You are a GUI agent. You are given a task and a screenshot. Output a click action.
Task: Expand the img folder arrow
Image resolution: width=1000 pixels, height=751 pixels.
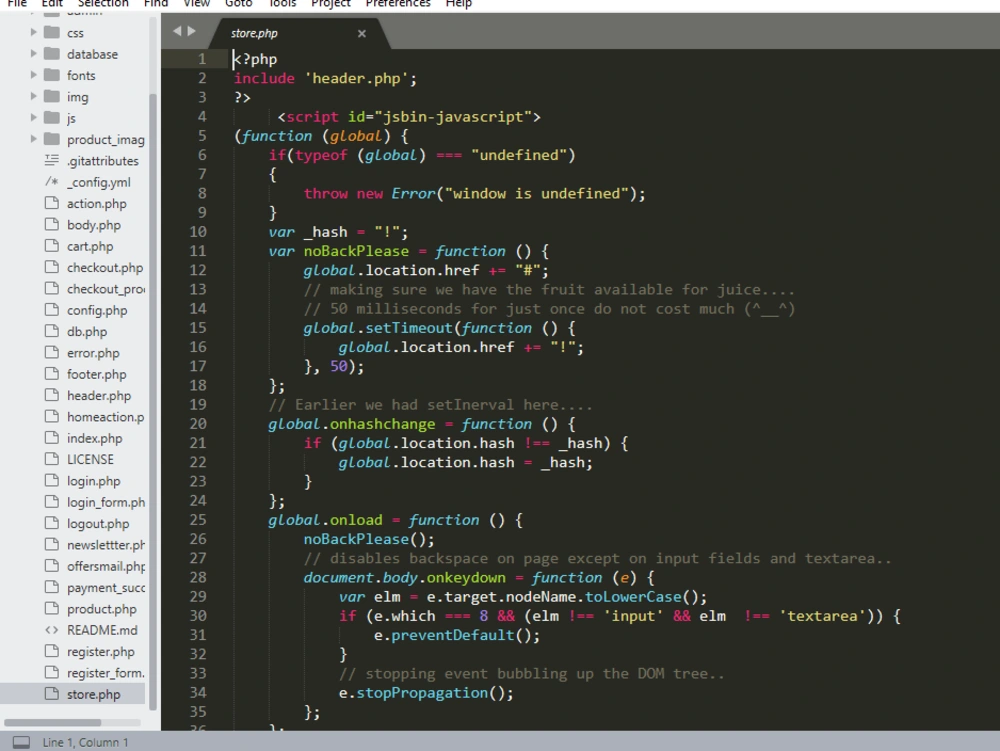point(33,96)
